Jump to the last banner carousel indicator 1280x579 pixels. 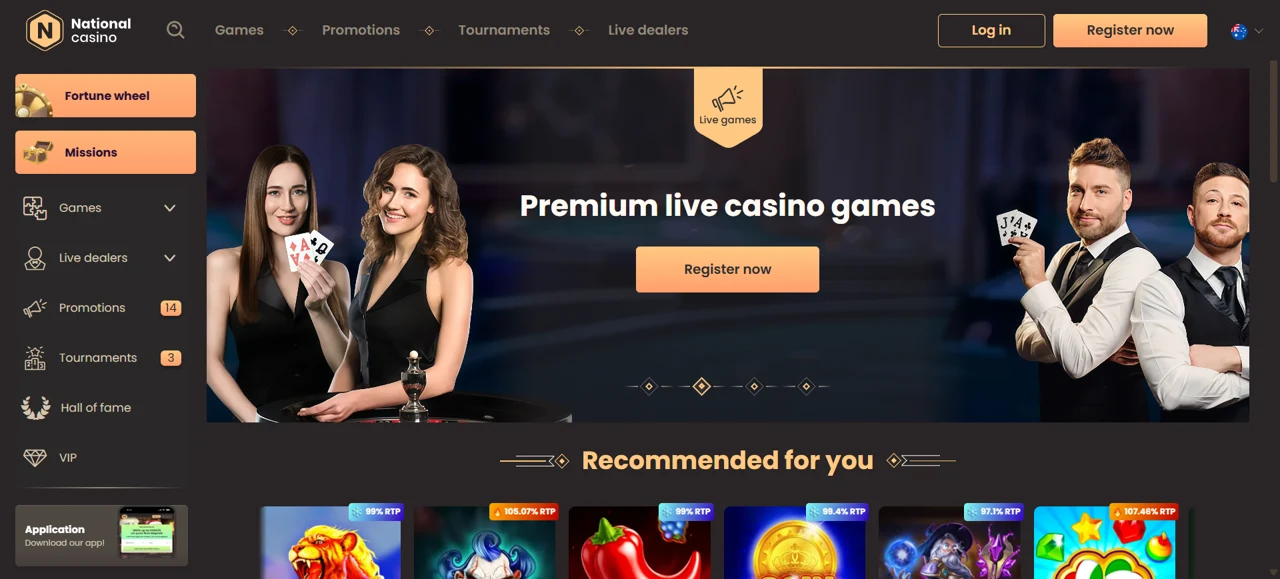point(806,386)
